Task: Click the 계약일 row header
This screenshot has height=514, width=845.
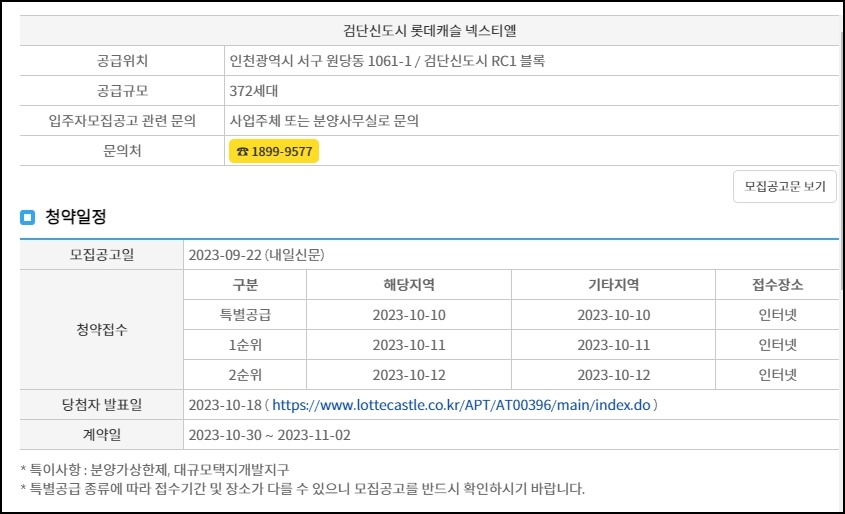Action: click(x=102, y=435)
